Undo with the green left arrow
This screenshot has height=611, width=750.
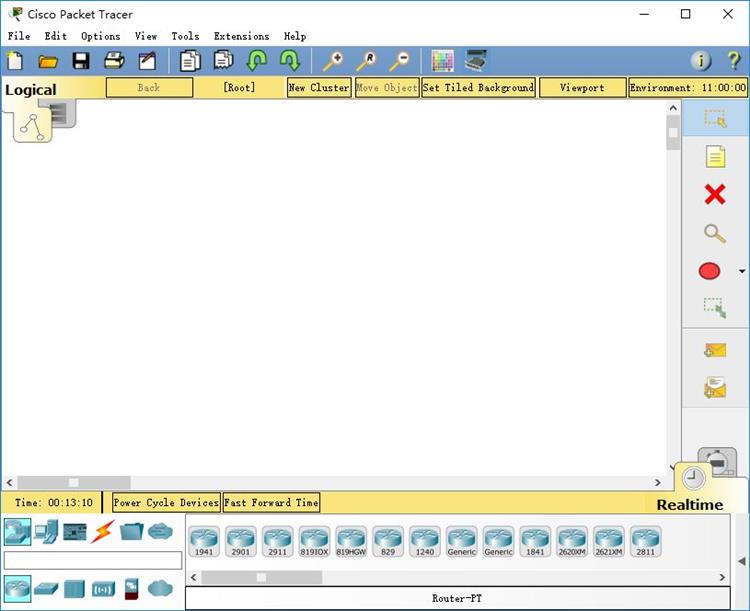click(x=256, y=61)
